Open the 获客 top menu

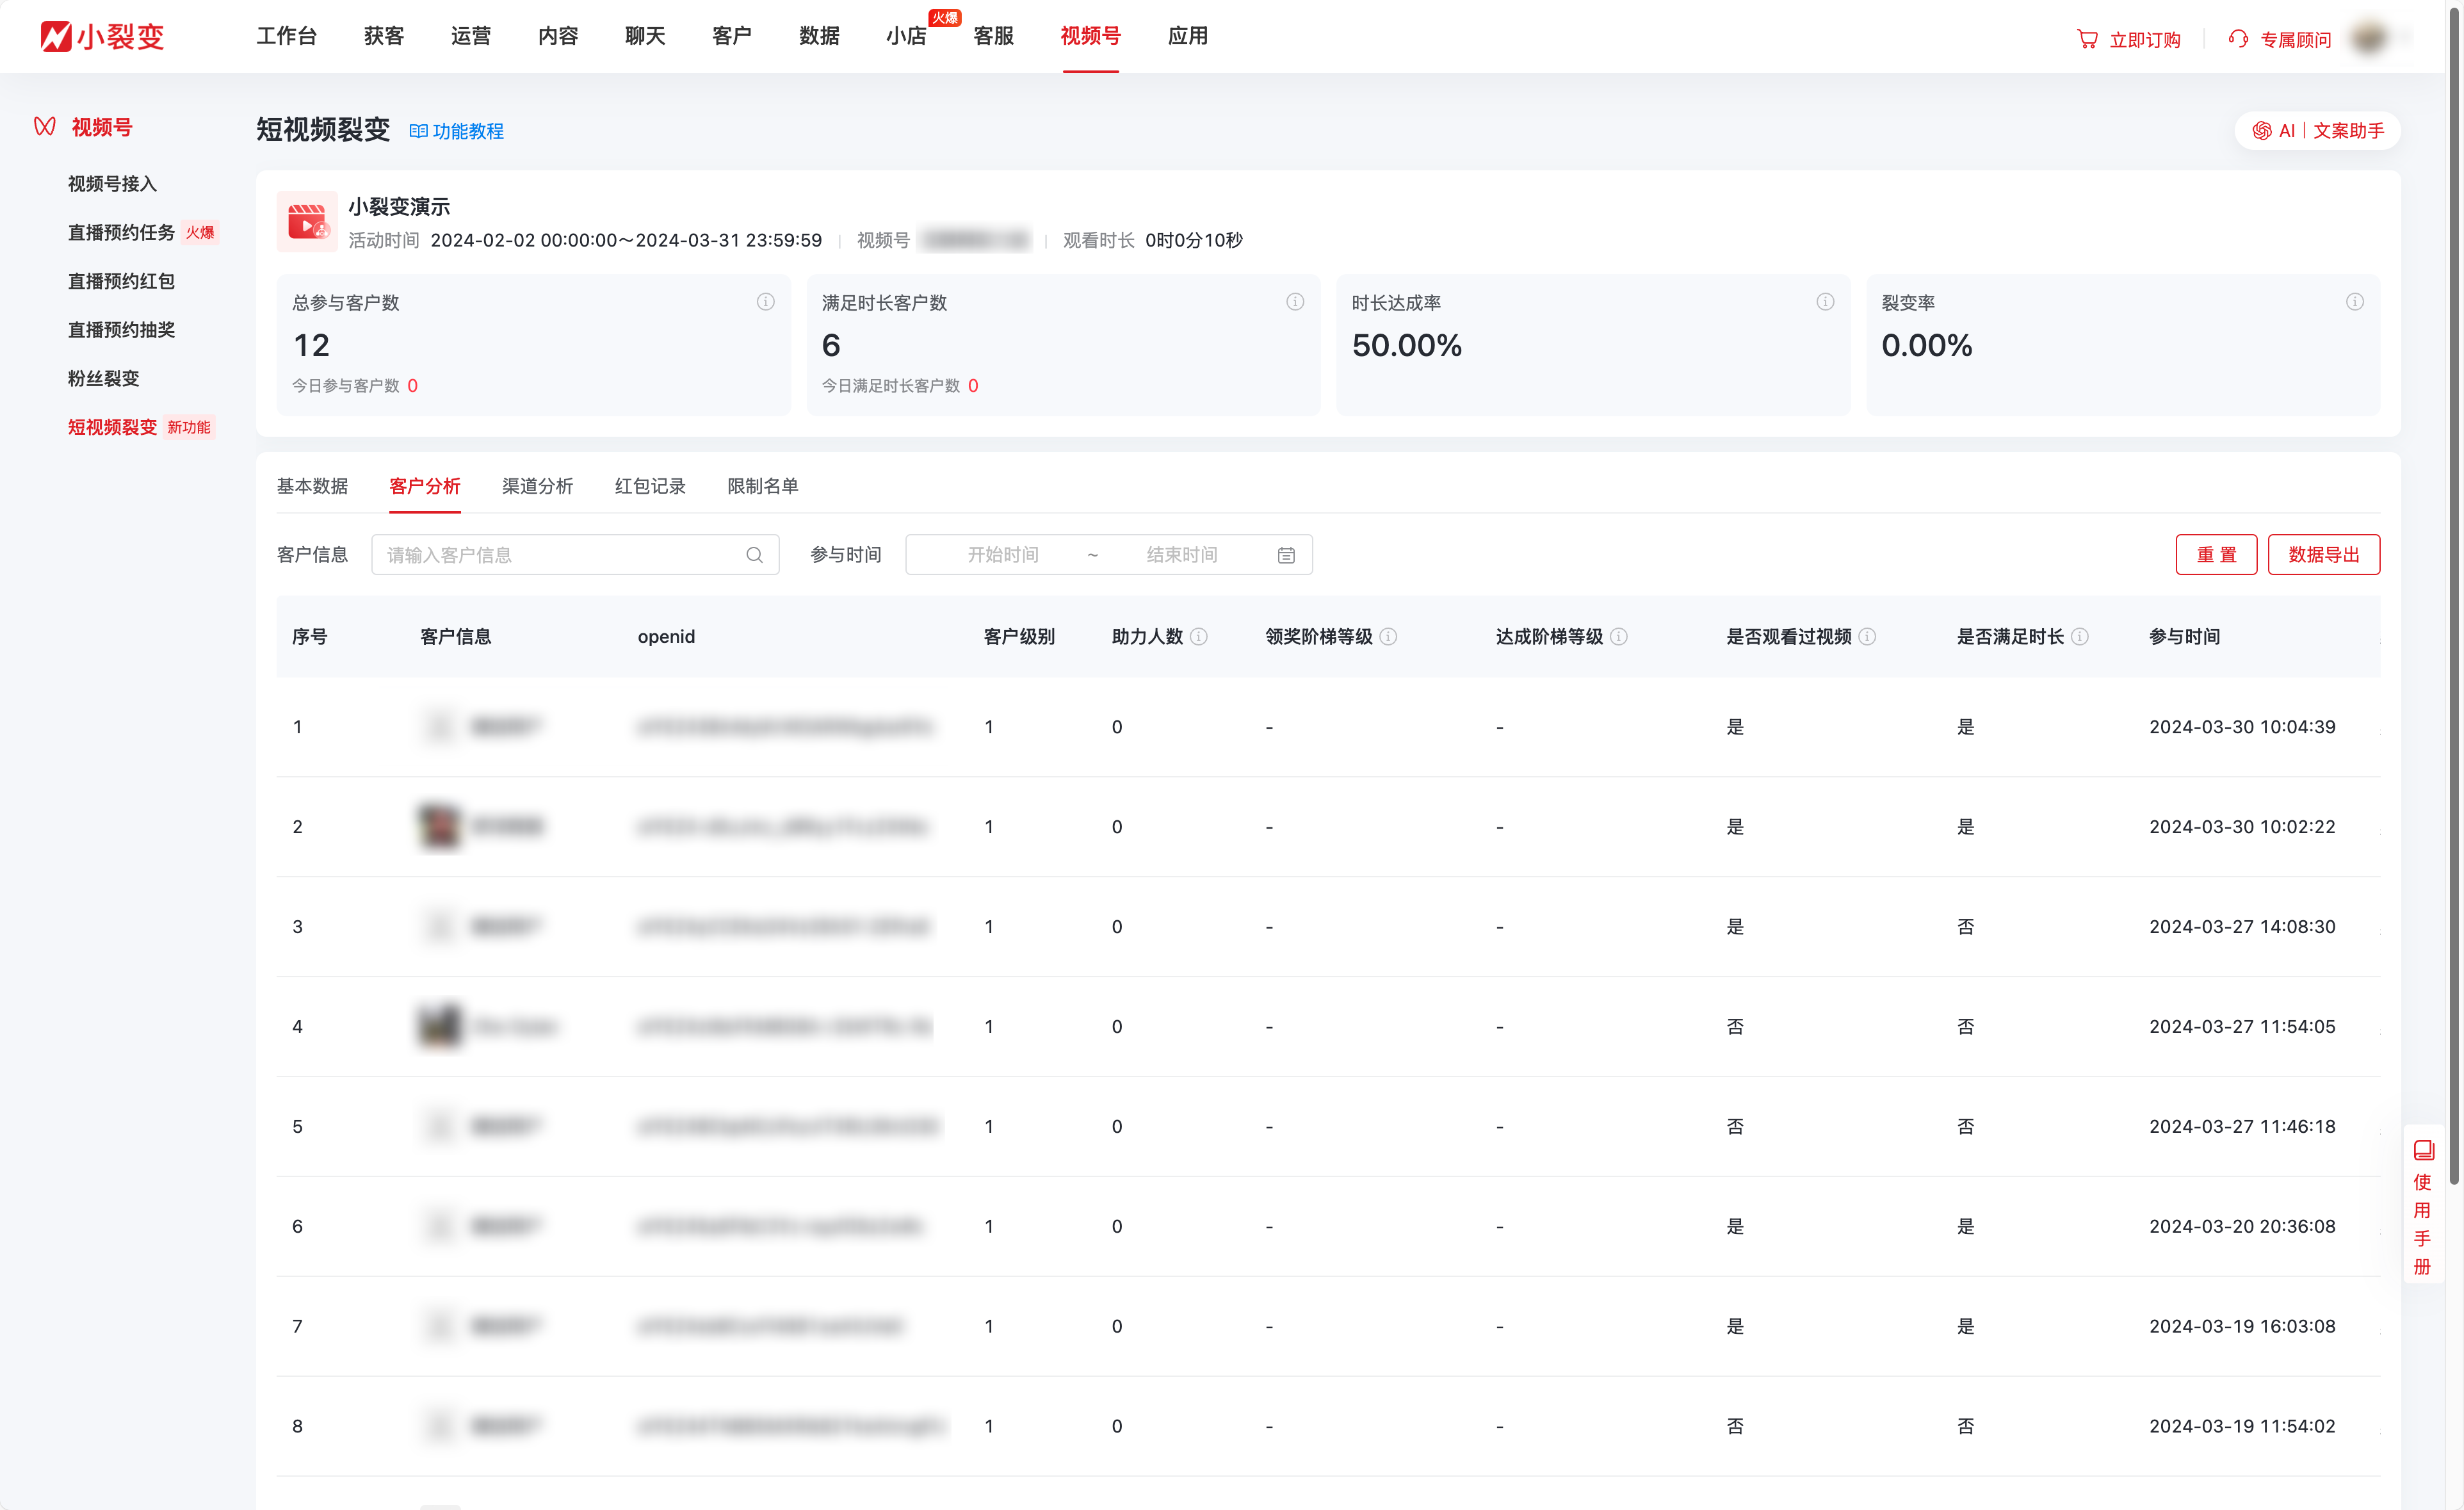384,36
